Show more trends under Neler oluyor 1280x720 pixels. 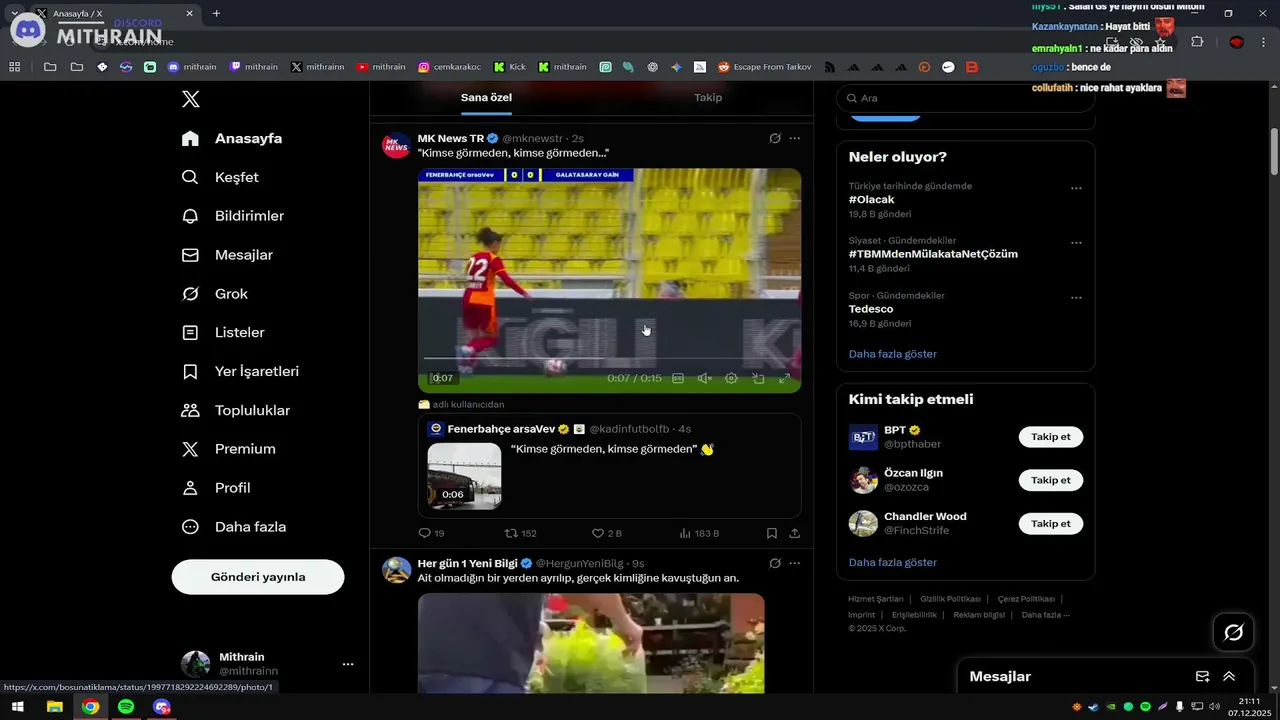point(893,354)
